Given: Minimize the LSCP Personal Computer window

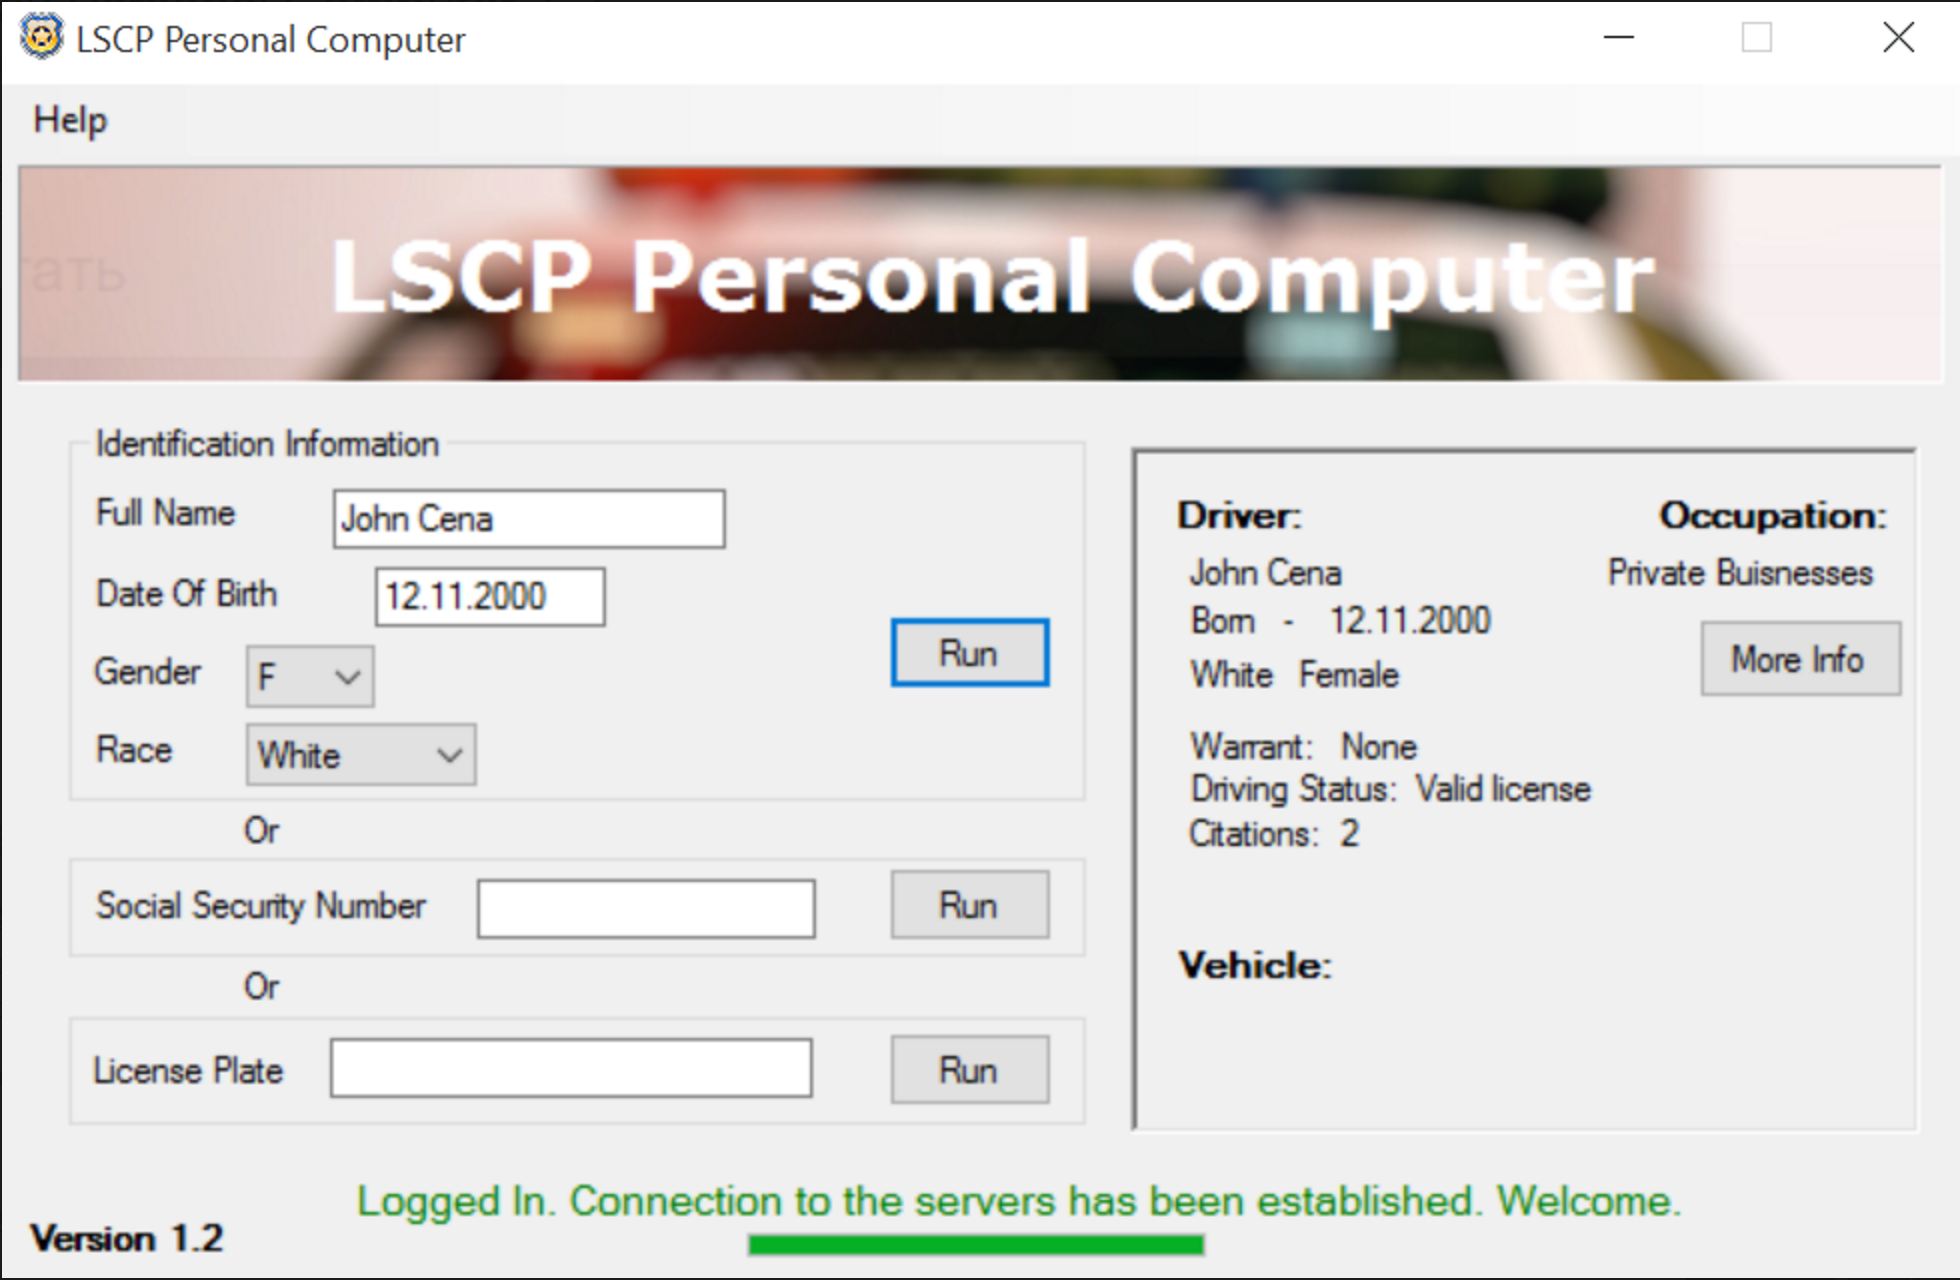Looking at the screenshot, I should [x=1618, y=38].
